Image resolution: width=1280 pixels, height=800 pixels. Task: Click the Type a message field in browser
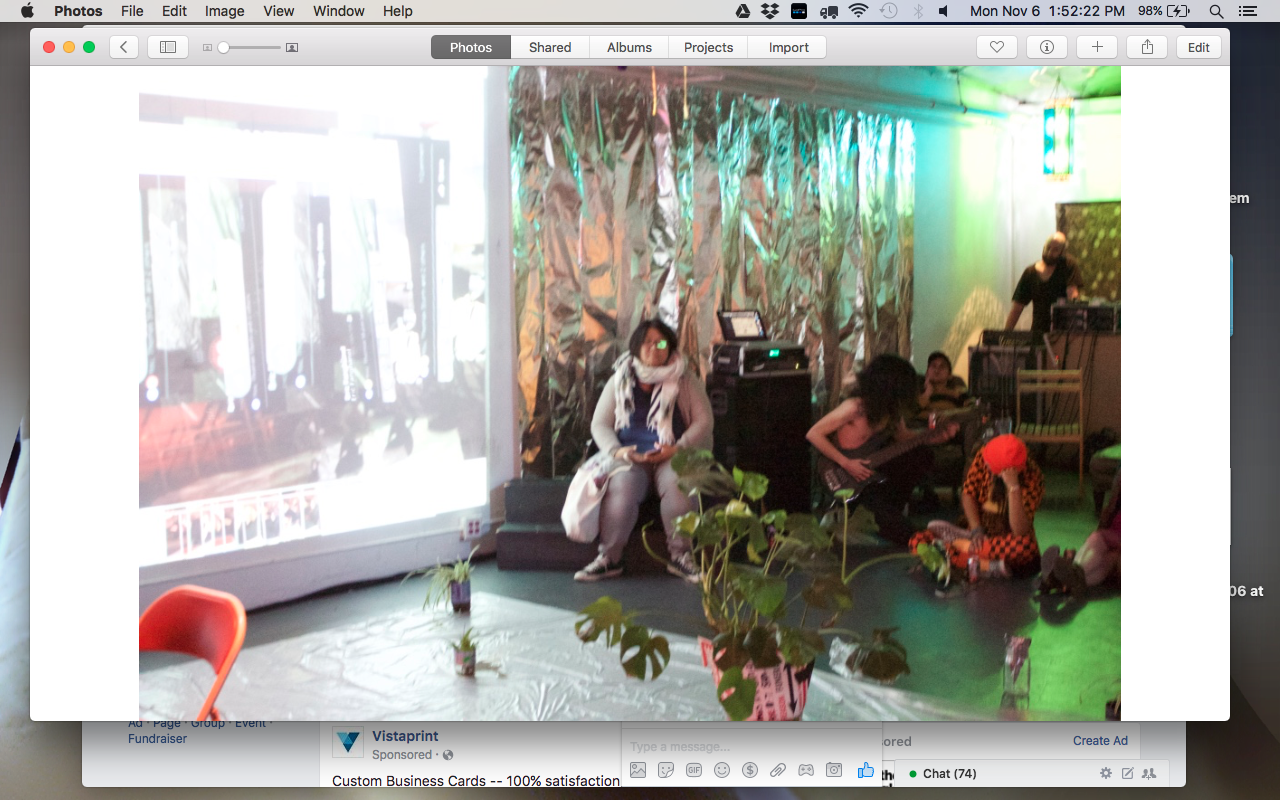pyautogui.click(x=750, y=746)
